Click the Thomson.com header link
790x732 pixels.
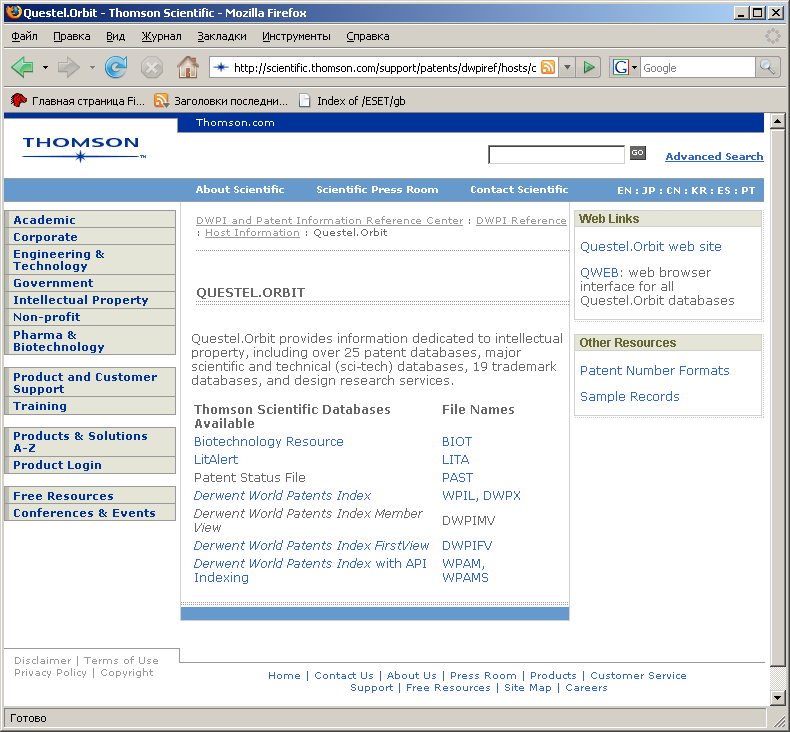pyautogui.click(x=235, y=122)
